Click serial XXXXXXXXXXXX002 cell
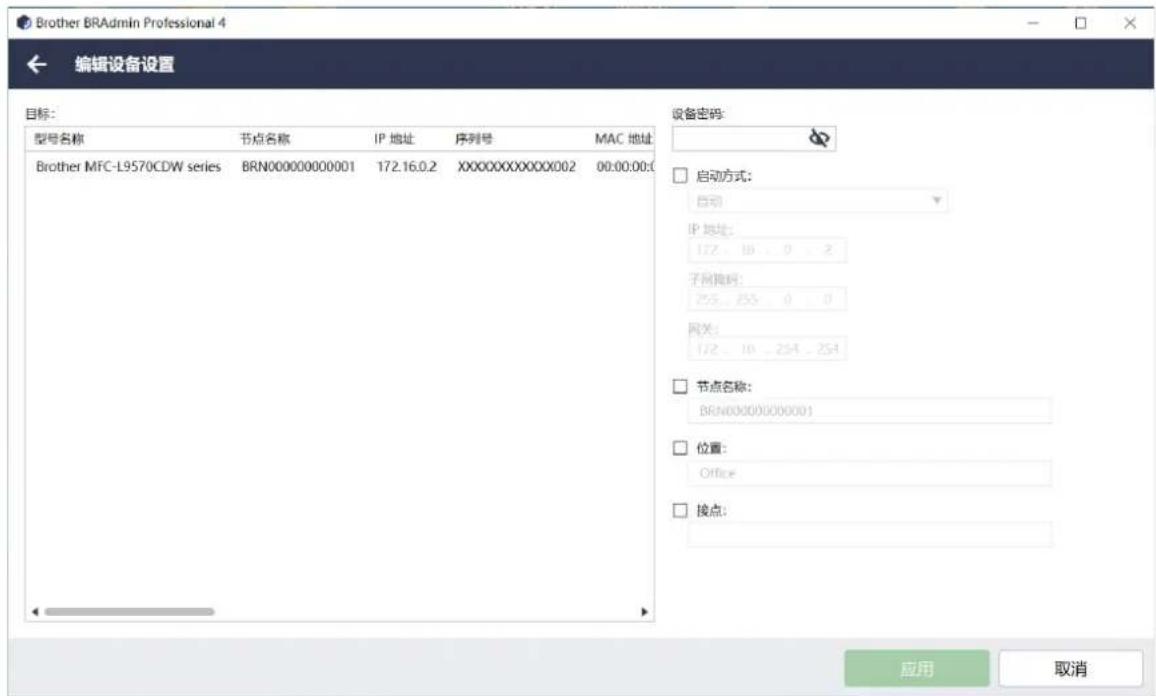 [516, 167]
